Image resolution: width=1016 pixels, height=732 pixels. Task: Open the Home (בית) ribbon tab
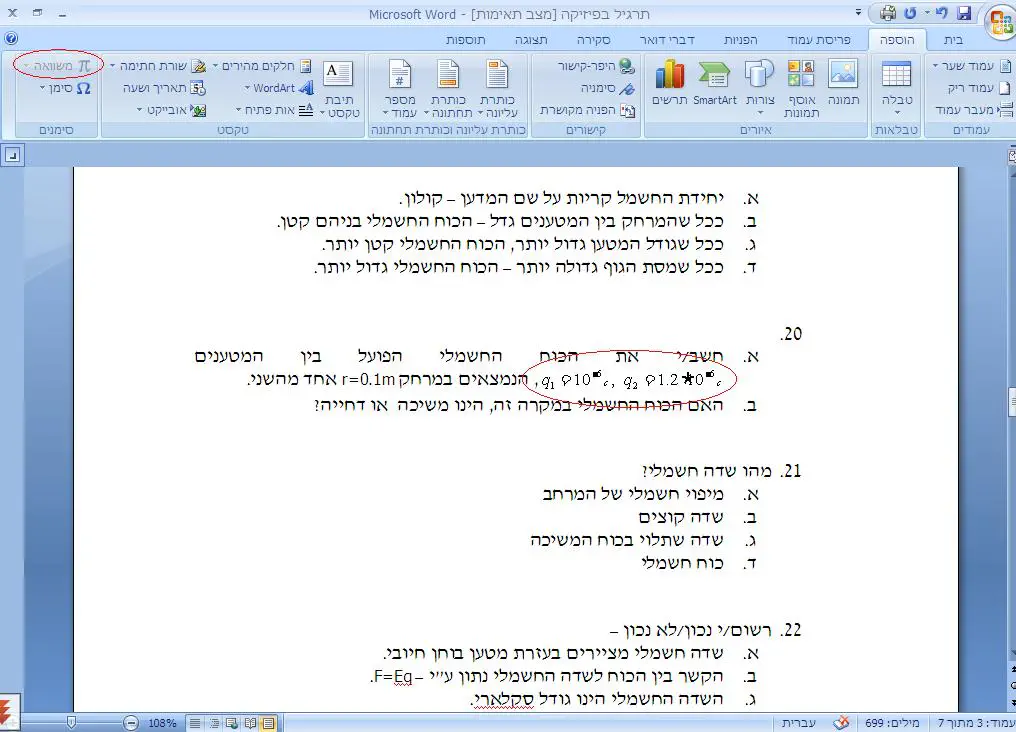point(954,40)
